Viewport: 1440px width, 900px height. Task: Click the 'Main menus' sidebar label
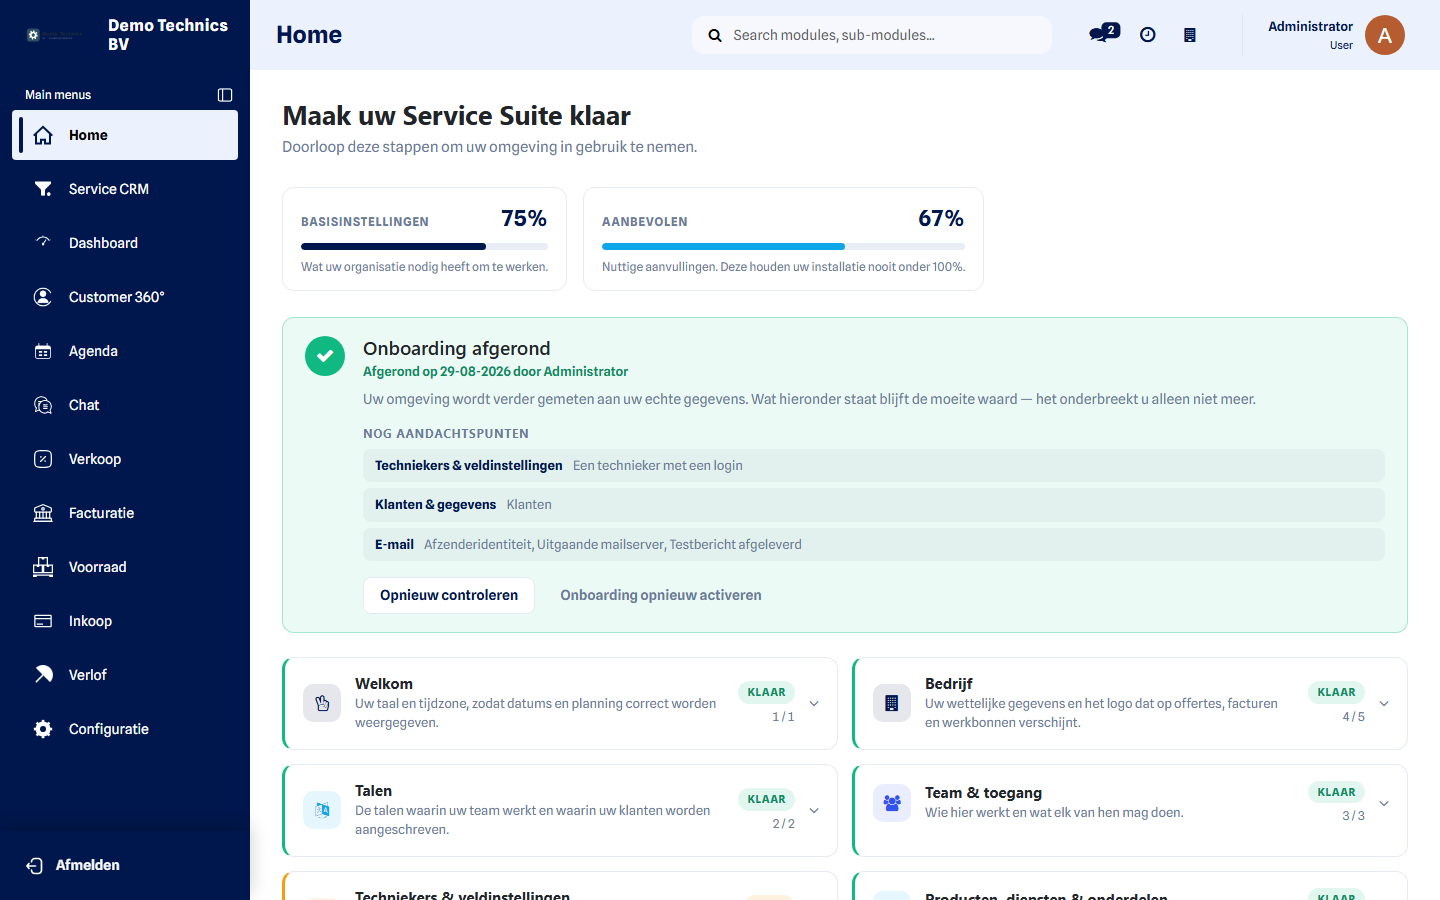pos(58,95)
